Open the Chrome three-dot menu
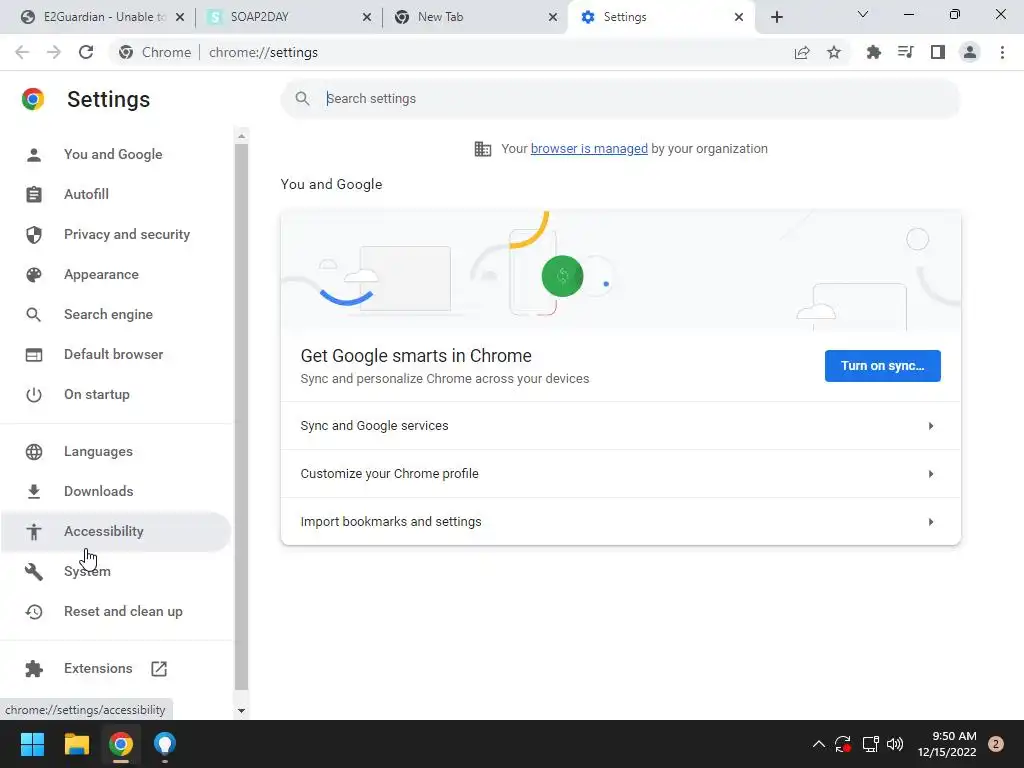 click(x=1002, y=52)
